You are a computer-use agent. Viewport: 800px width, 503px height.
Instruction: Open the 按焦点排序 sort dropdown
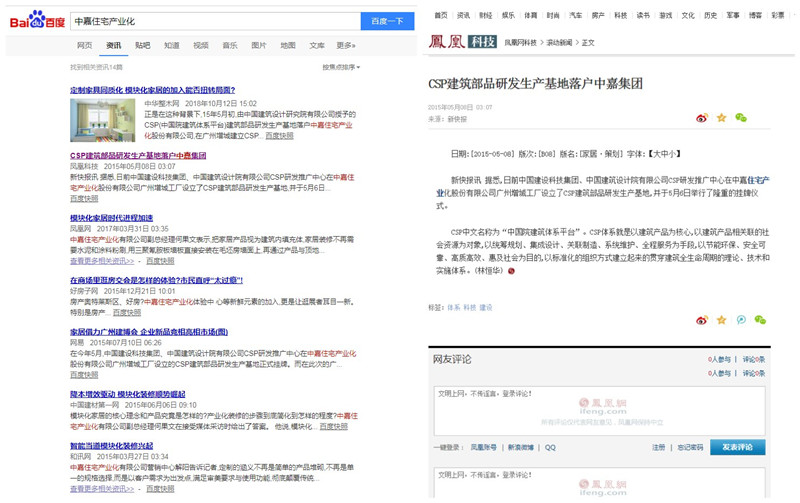[x=341, y=67]
